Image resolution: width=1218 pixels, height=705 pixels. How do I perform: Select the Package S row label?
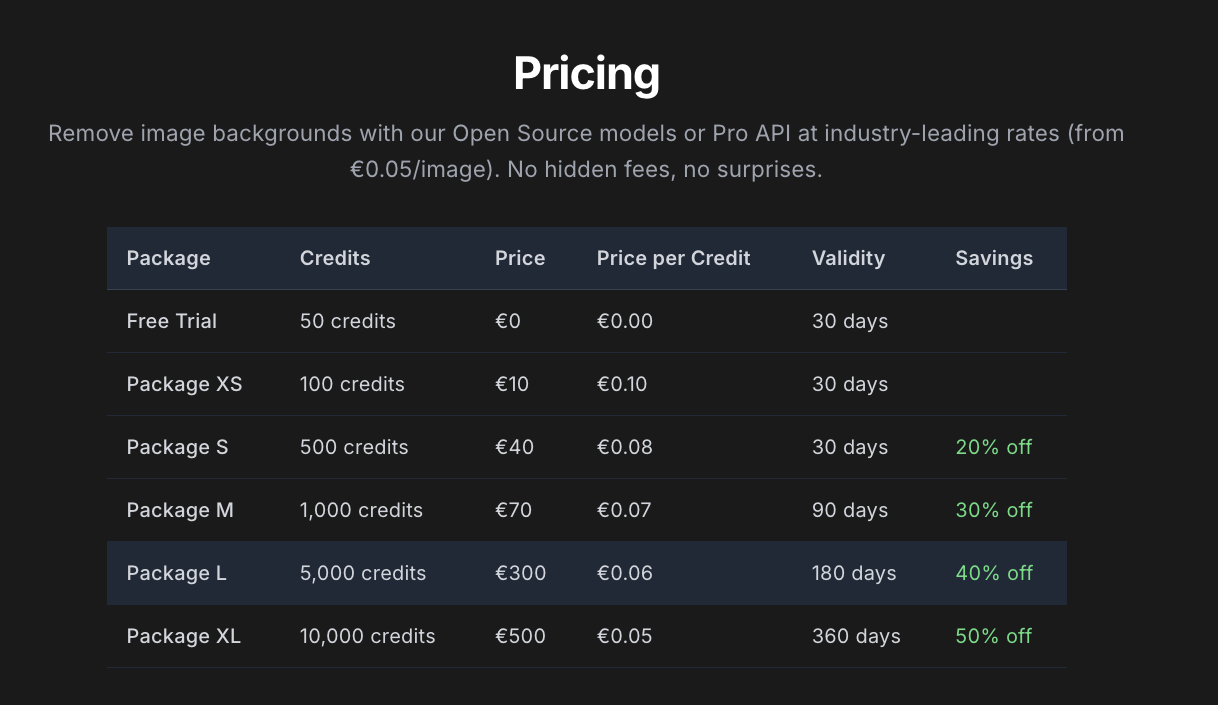click(177, 447)
